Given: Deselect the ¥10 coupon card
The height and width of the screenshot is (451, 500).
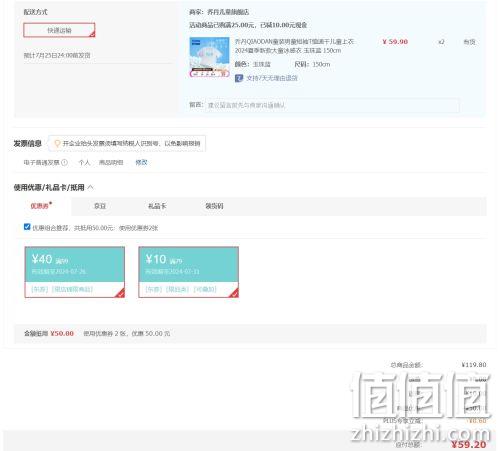Looking at the screenshot, I should 189,272.
